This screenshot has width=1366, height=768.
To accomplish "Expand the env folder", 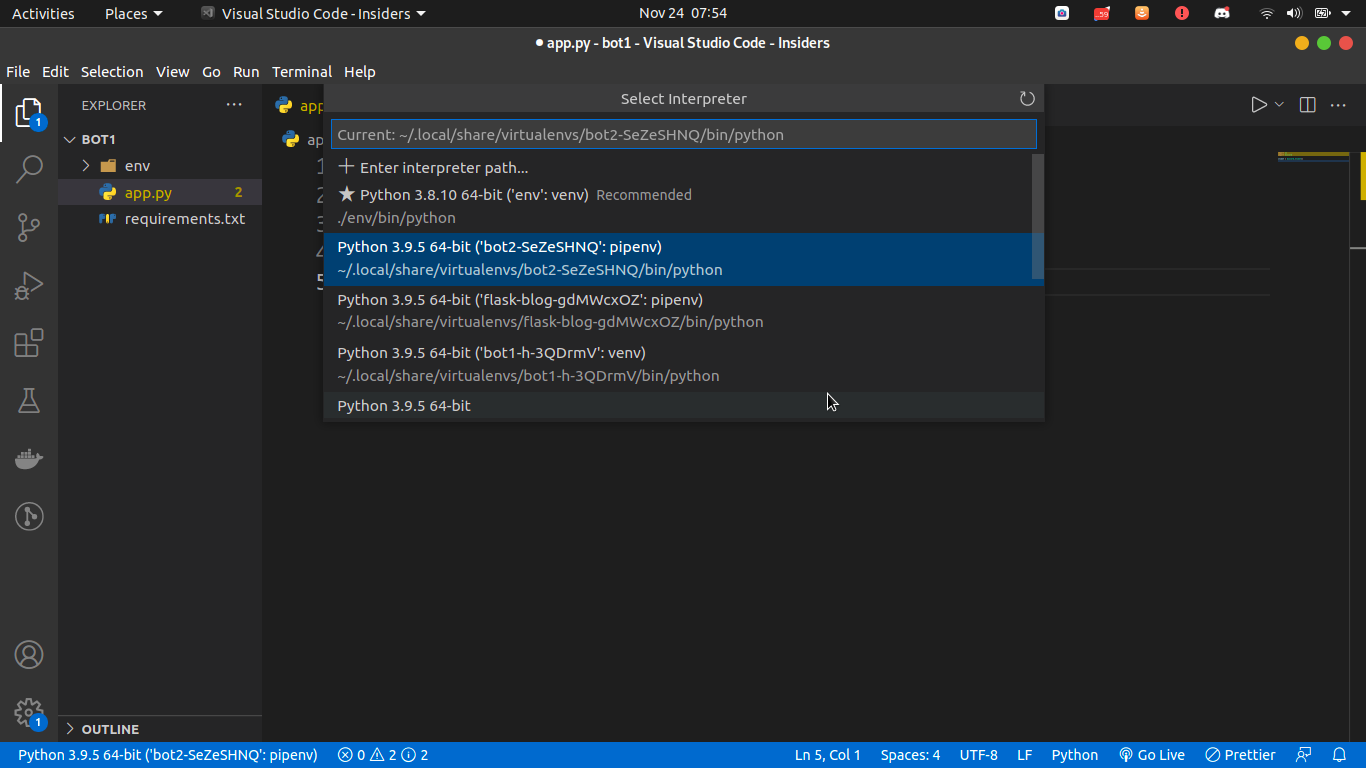I will (87, 165).
